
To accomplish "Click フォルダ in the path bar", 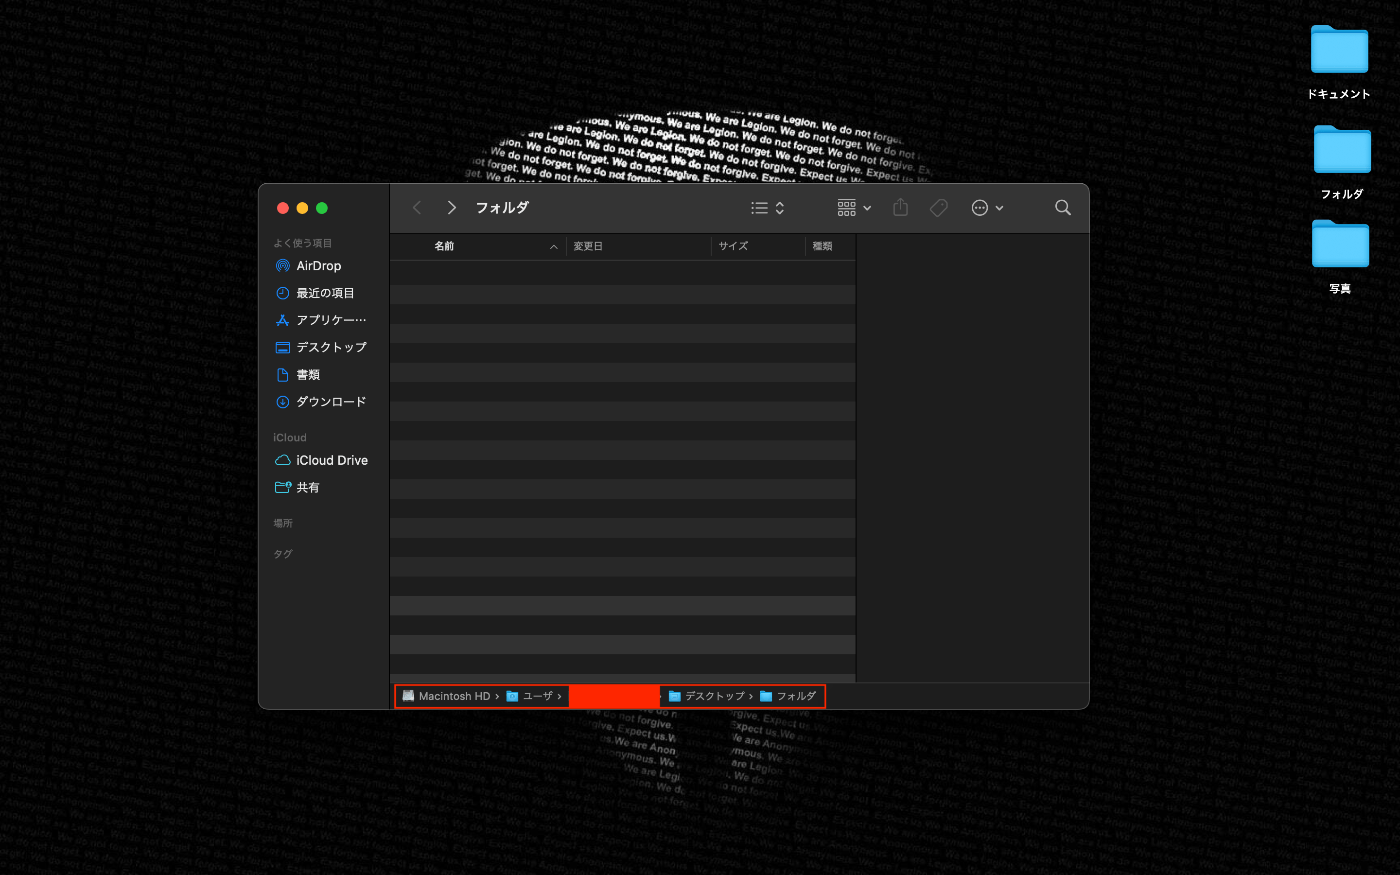I will click(788, 696).
